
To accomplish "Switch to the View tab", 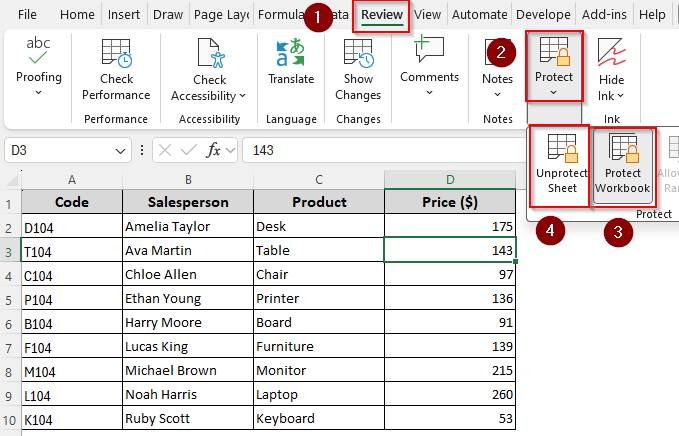I will pos(427,15).
